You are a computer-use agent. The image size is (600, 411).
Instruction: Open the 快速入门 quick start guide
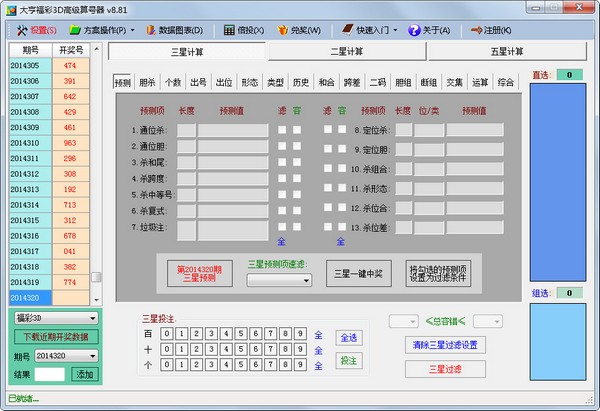tap(375, 30)
